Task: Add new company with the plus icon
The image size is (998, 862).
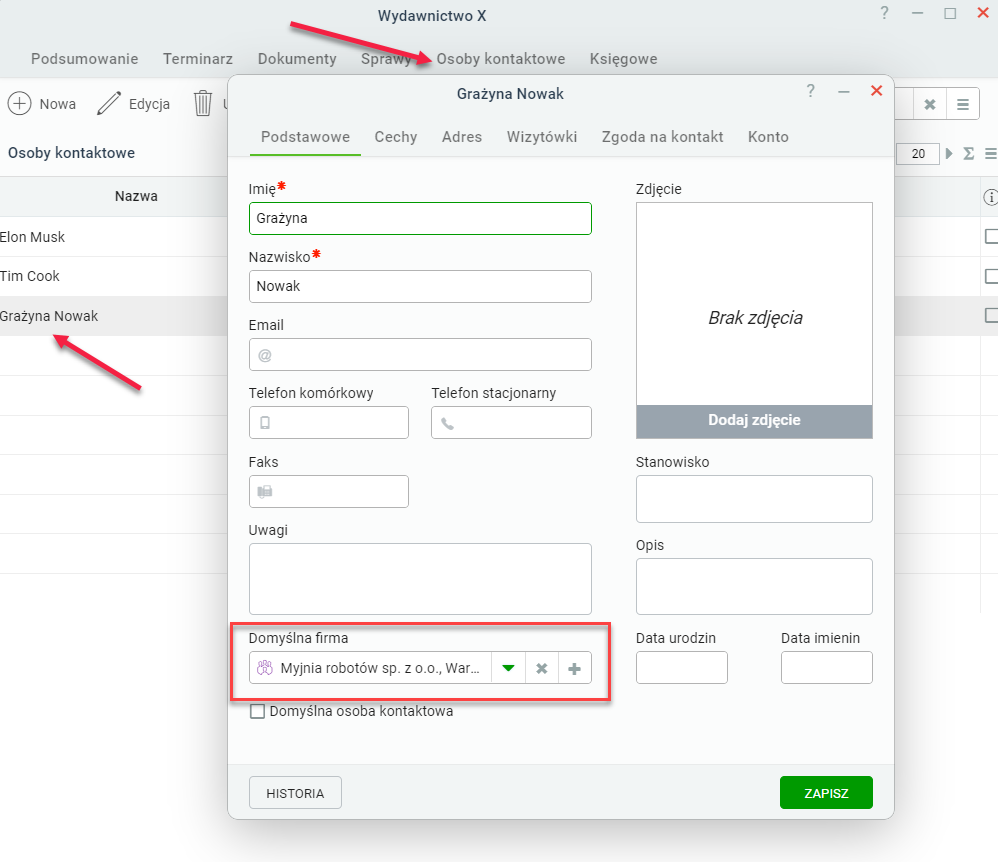Action: pyautogui.click(x=575, y=668)
